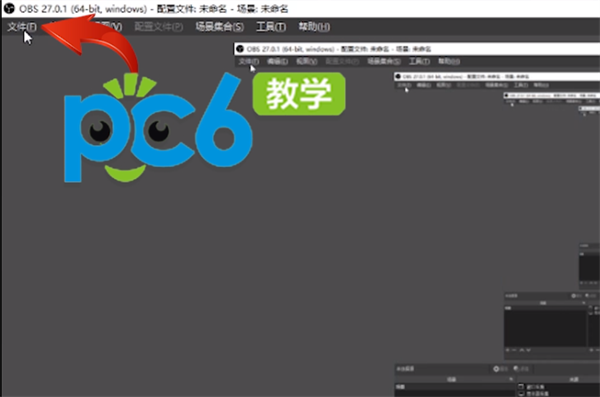600x397 pixels.
Task: Click the 滤镜 filters button beside 未选择源
Action: tap(521, 369)
